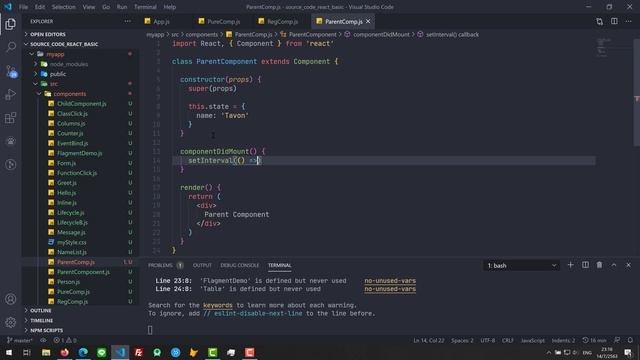Open Run and Debug view
Image resolution: width=640 pixels, height=360 pixels.
click(x=11, y=95)
